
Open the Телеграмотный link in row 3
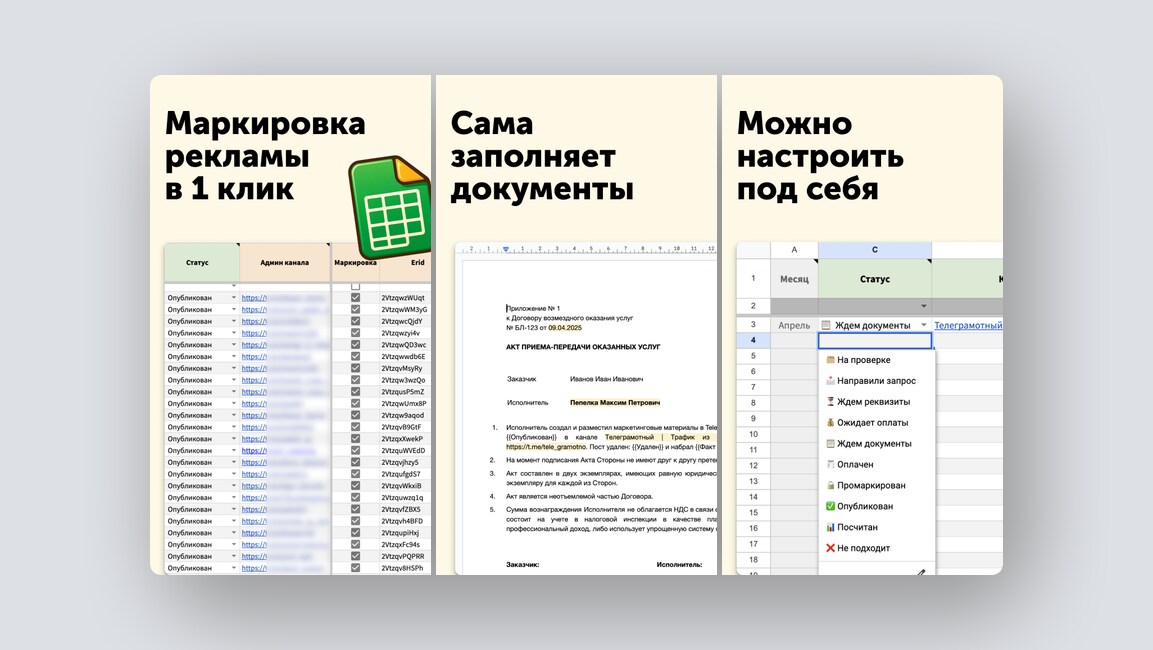(968, 325)
